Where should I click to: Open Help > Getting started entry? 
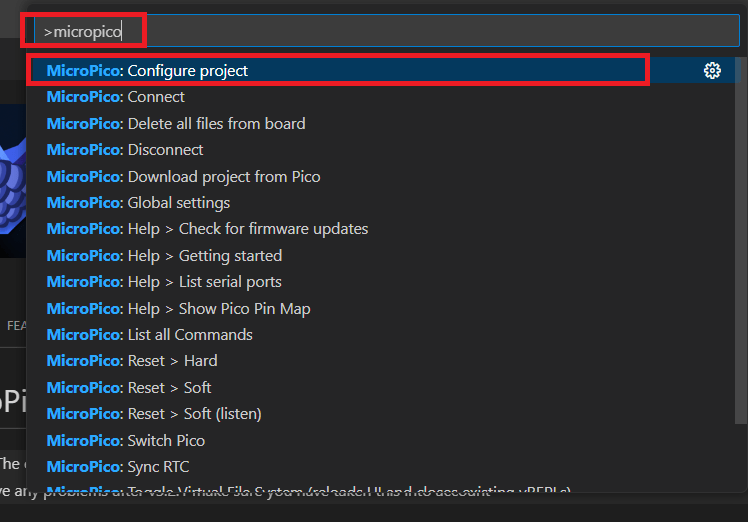pyautogui.click(x=164, y=256)
